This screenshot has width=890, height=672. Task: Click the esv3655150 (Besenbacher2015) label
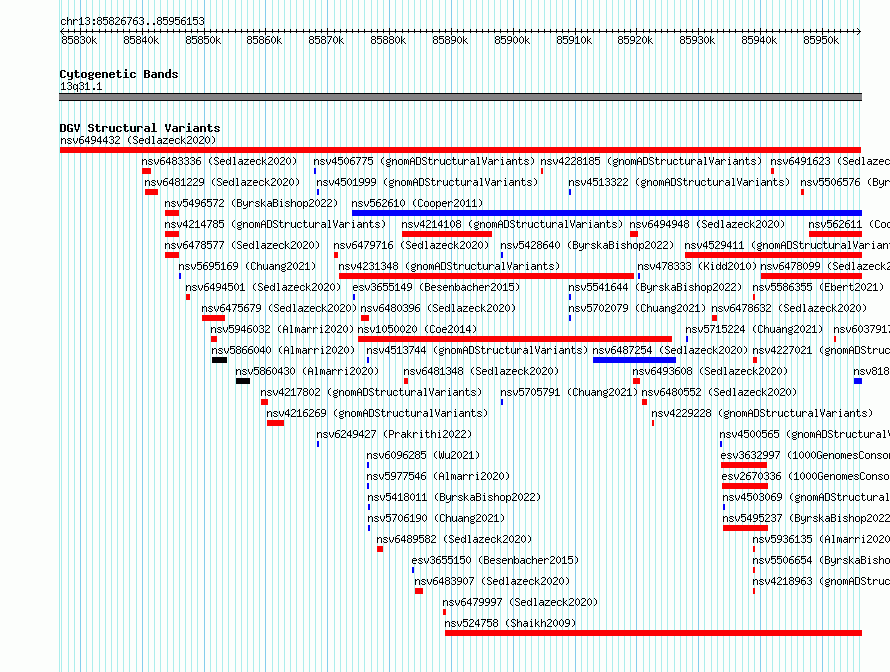(x=496, y=560)
